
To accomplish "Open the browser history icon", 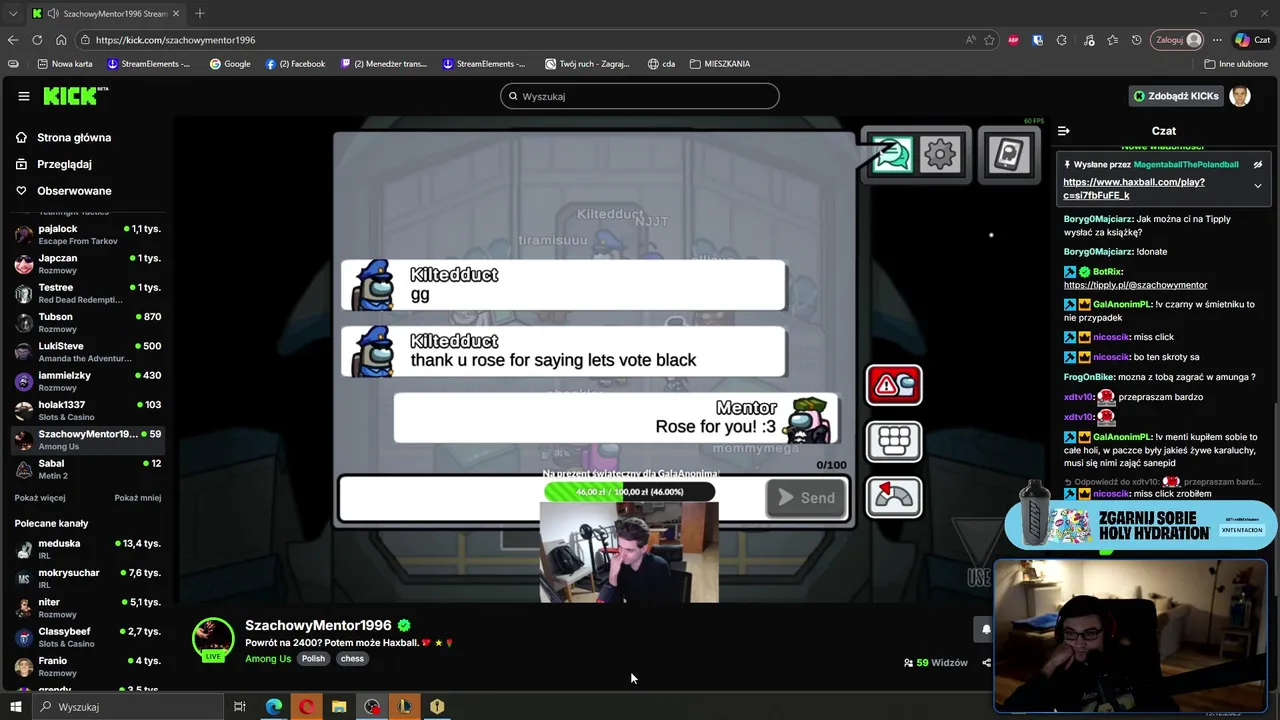I will [x=1137, y=40].
